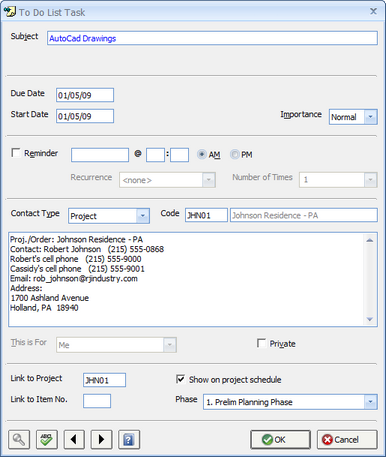Image resolution: width=386 pixels, height=457 pixels.
Task: Check the Private checkbox
Action: click(x=261, y=343)
